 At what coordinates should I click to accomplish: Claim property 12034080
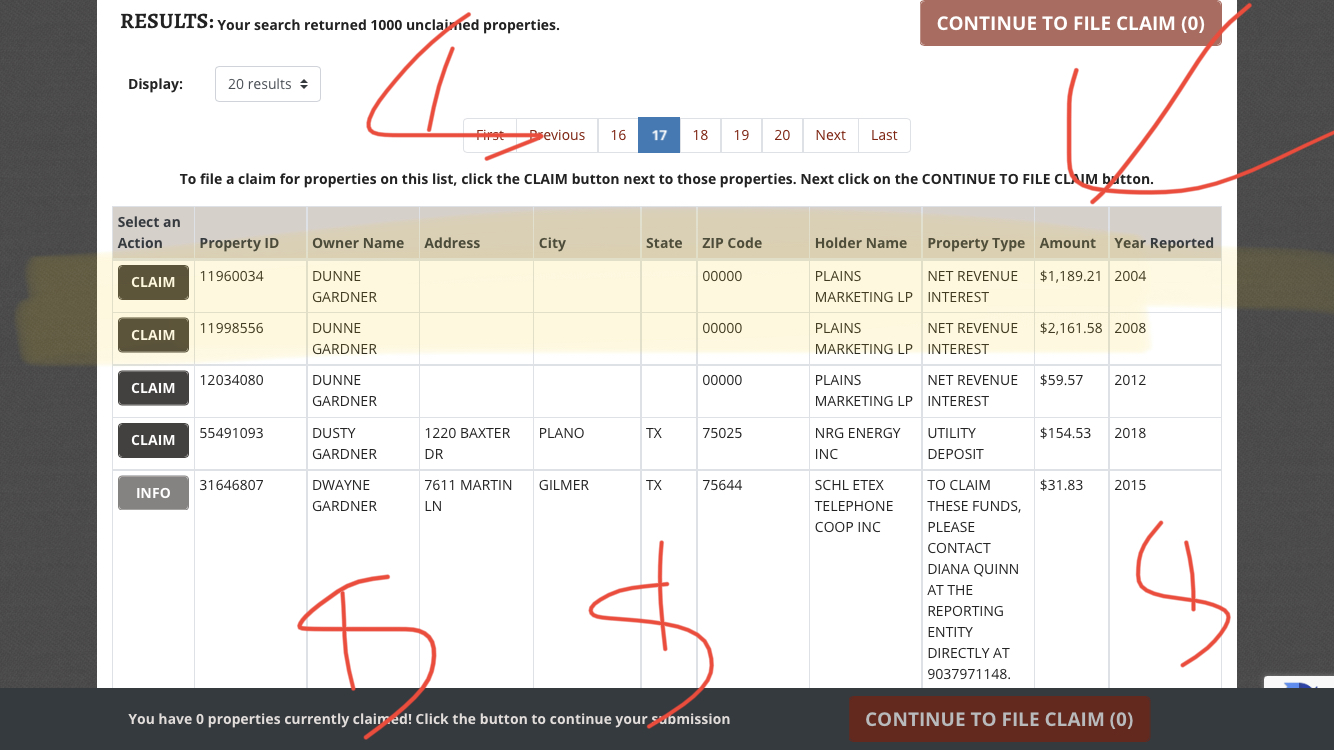coord(153,388)
